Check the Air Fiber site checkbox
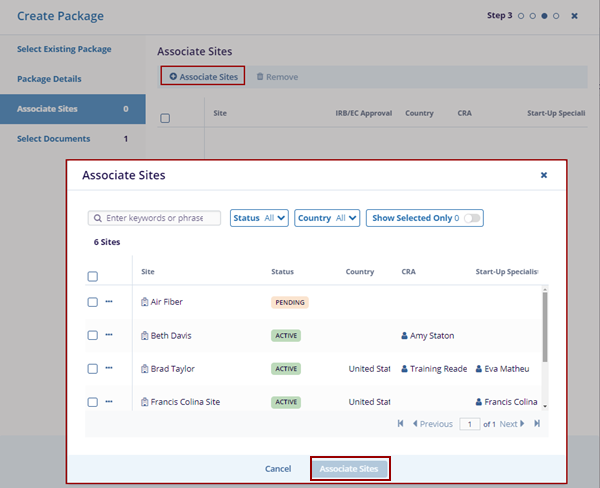The width and height of the screenshot is (600, 488). coord(92,302)
